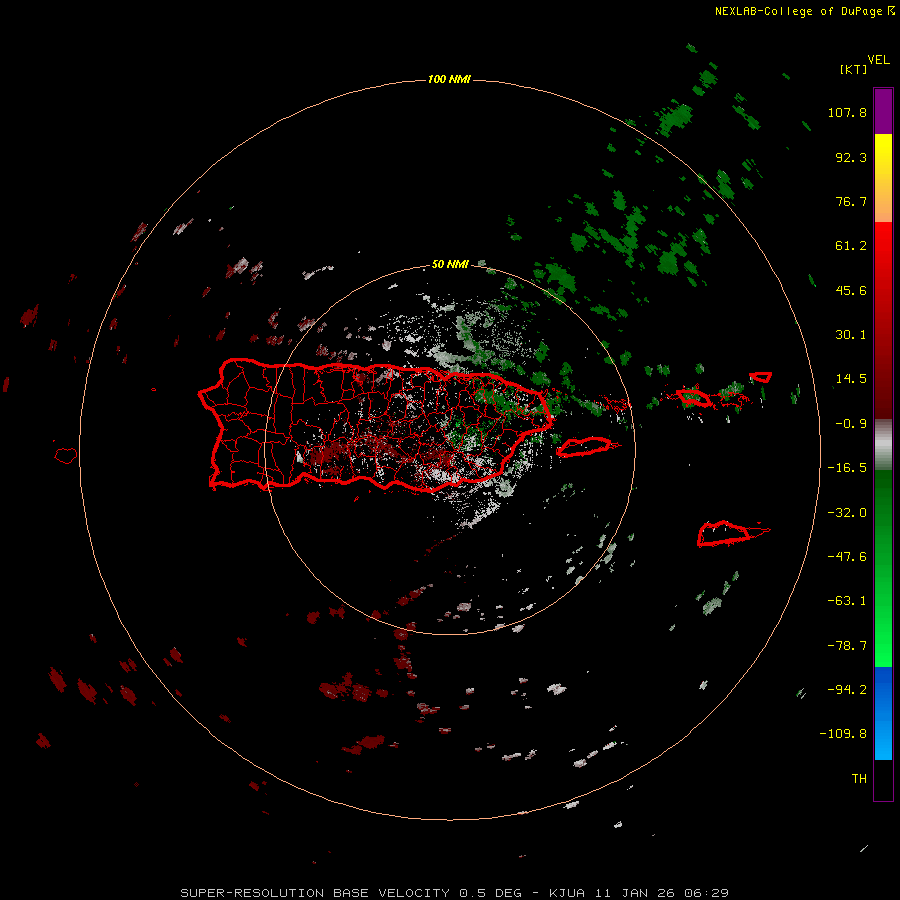This screenshot has width=900, height=900.
Task: Click the TH legend label
Action: [859, 779]
